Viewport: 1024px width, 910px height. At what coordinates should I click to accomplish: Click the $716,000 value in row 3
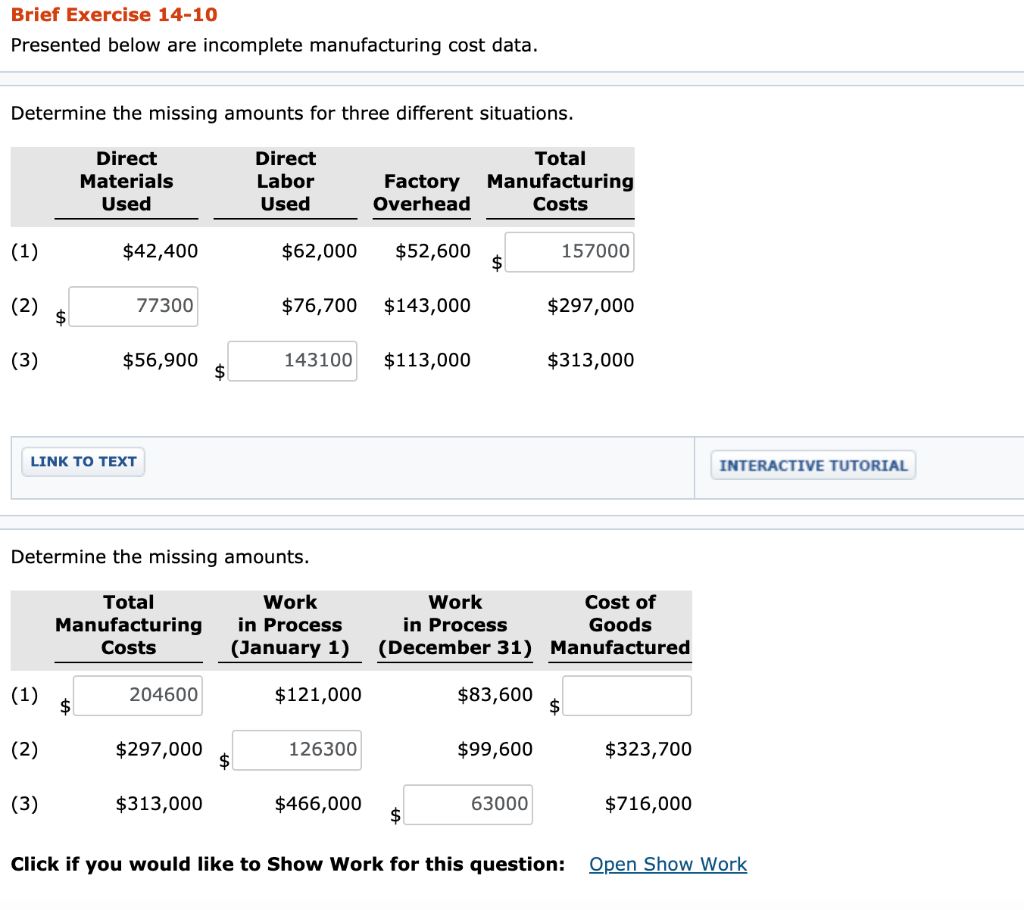(x=646, y=803)
